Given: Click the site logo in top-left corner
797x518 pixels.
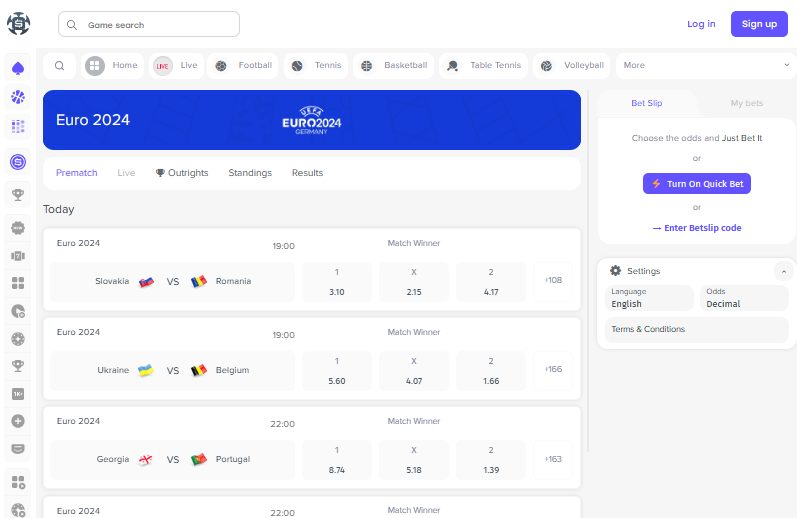Looking at the screenshot, I should click(x=18, y=24).
